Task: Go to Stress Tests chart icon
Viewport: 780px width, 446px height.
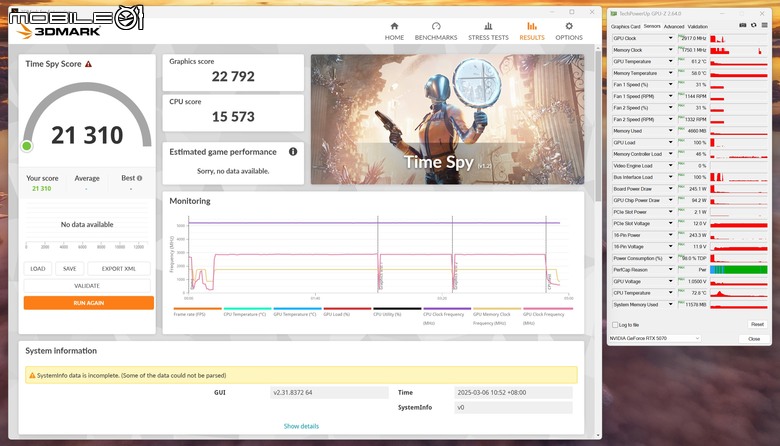Action: tap(488, 26)
